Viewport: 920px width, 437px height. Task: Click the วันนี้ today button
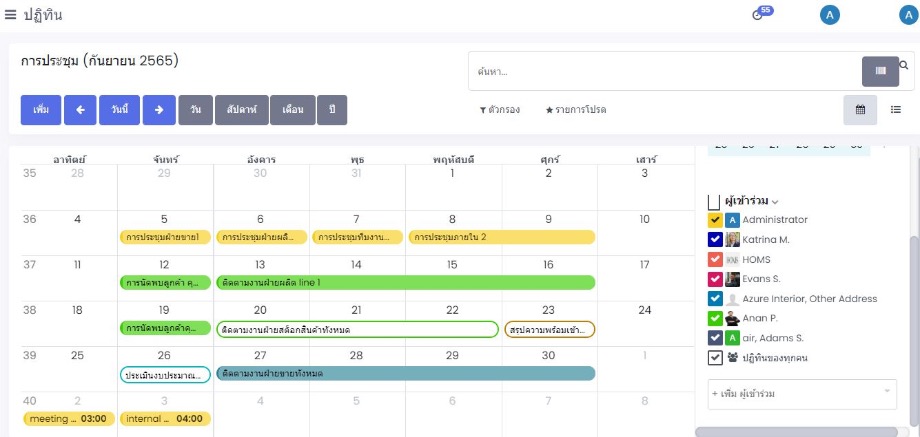pyautogui.click(x=119, y=110)
